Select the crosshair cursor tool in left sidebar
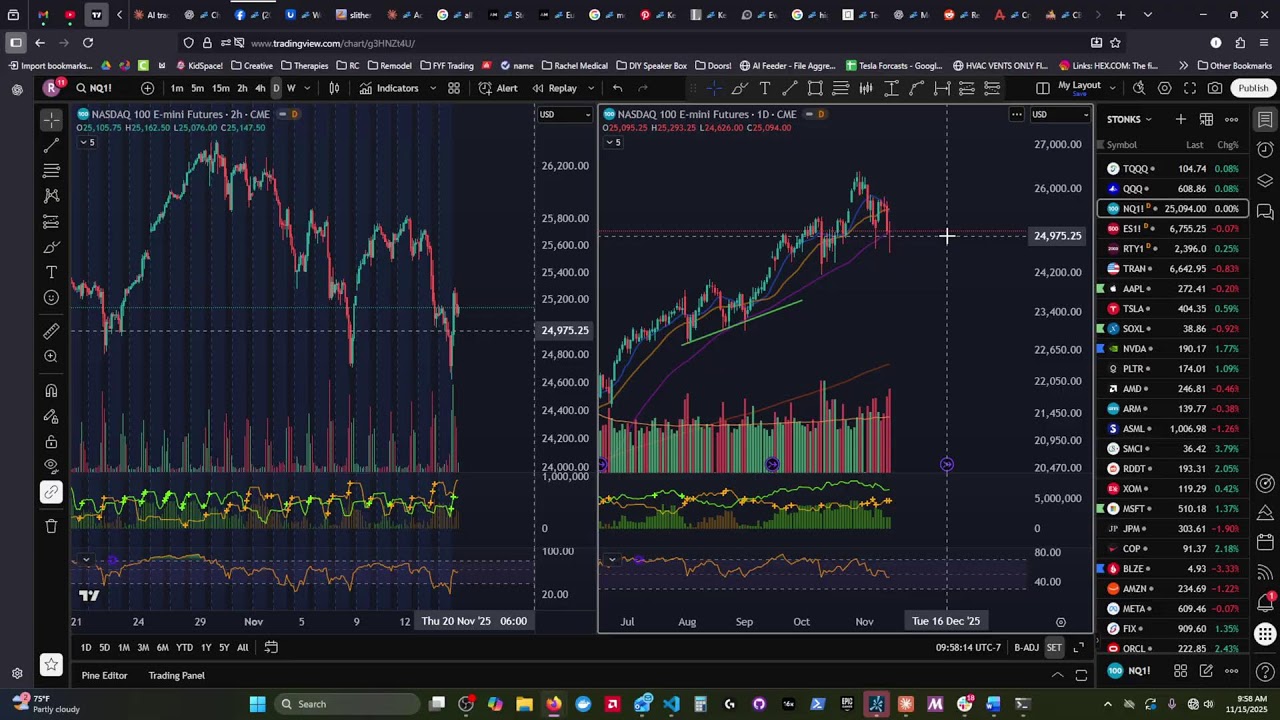1280x720 pixels. coord(51,120)
